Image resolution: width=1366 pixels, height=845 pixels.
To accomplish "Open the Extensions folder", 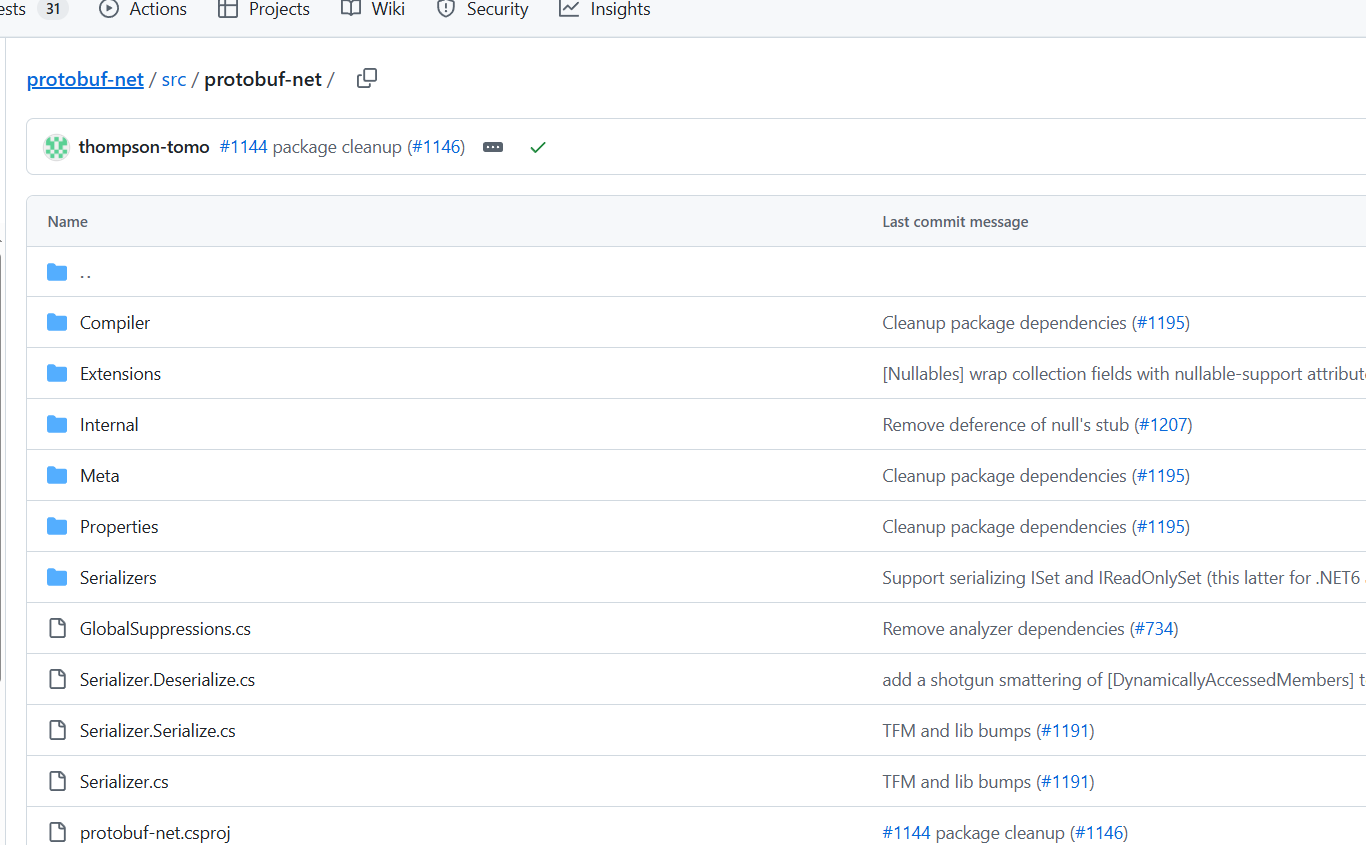I will pos(120,374).
